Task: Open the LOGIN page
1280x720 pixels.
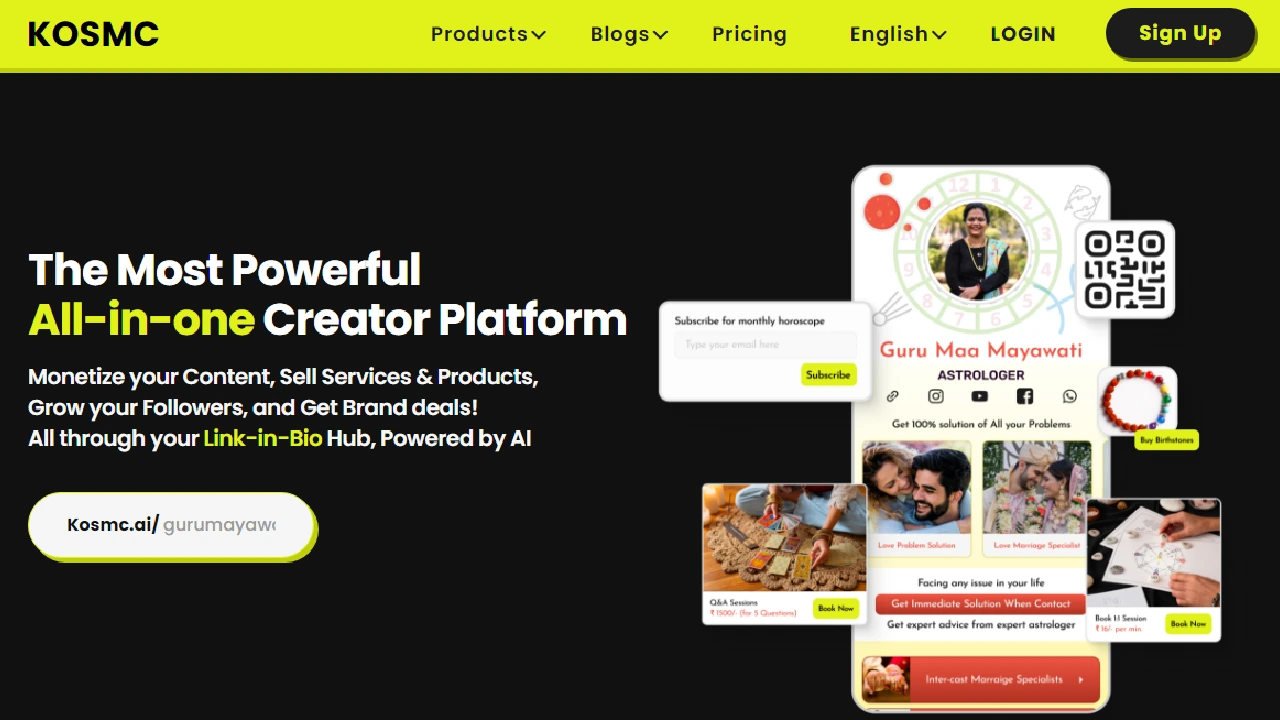Action: [1023, 34]
